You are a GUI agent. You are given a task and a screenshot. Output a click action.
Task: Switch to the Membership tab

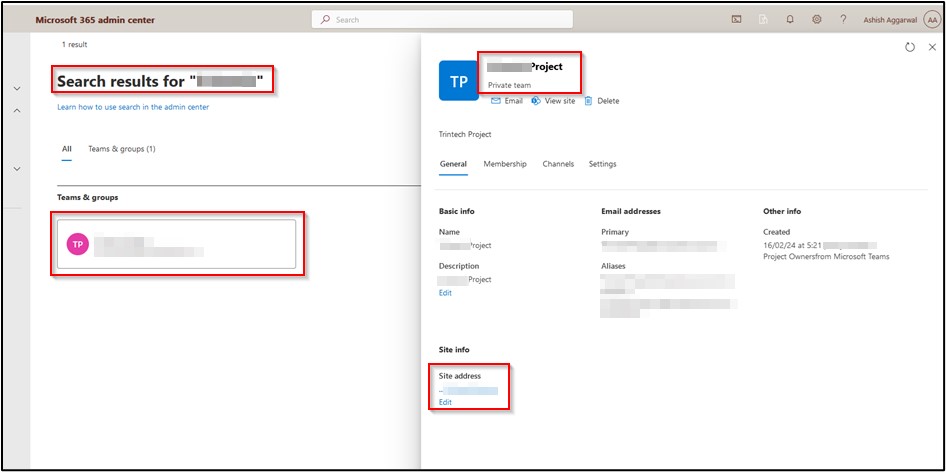click(505, 164)
